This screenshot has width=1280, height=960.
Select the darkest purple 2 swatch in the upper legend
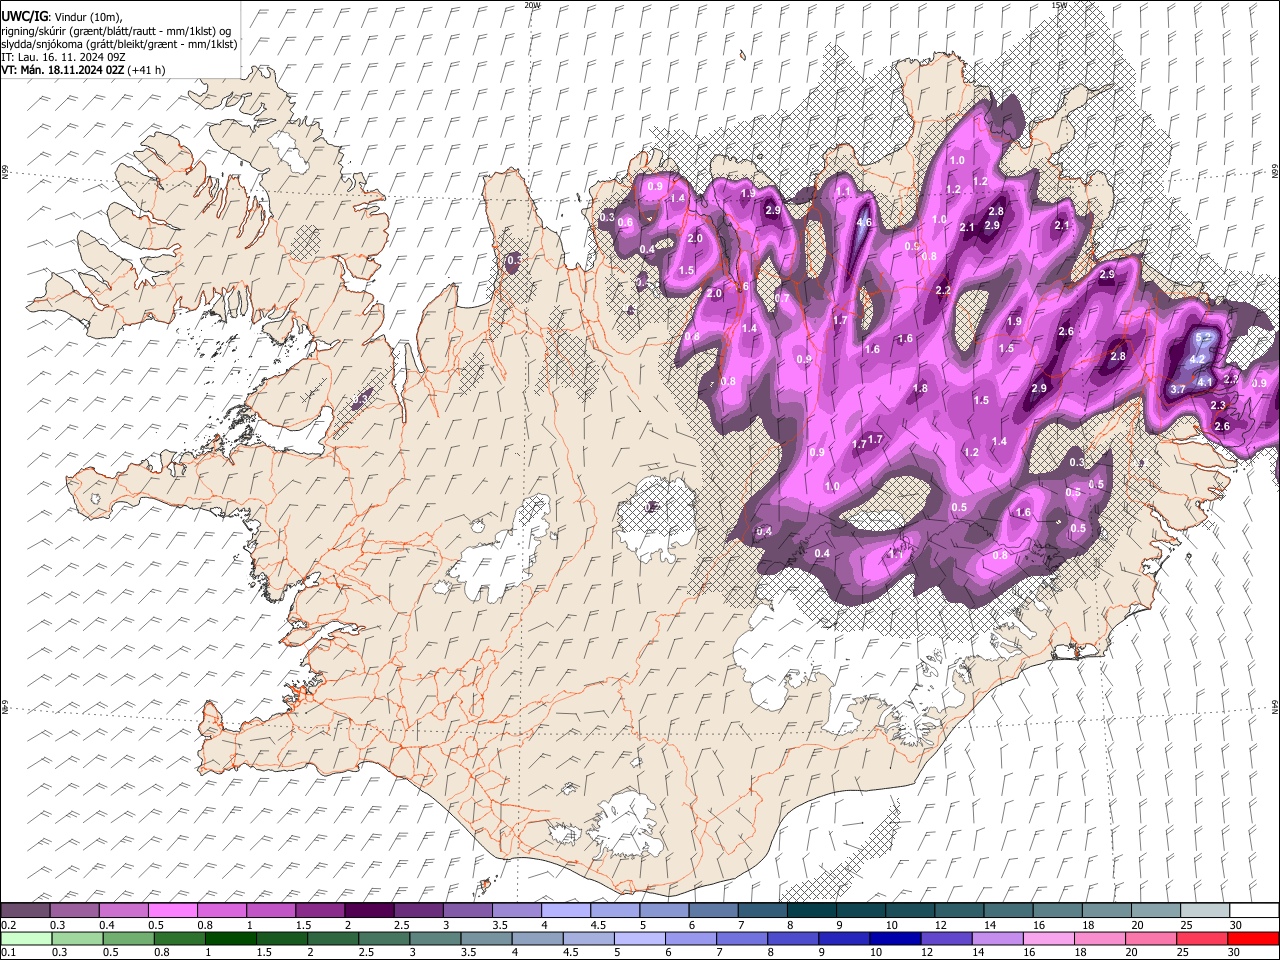click(369, 910)
